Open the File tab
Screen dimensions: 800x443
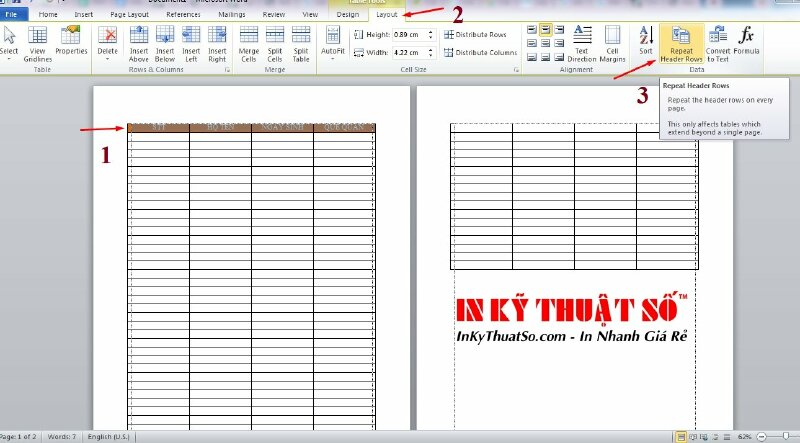(12, 14)
